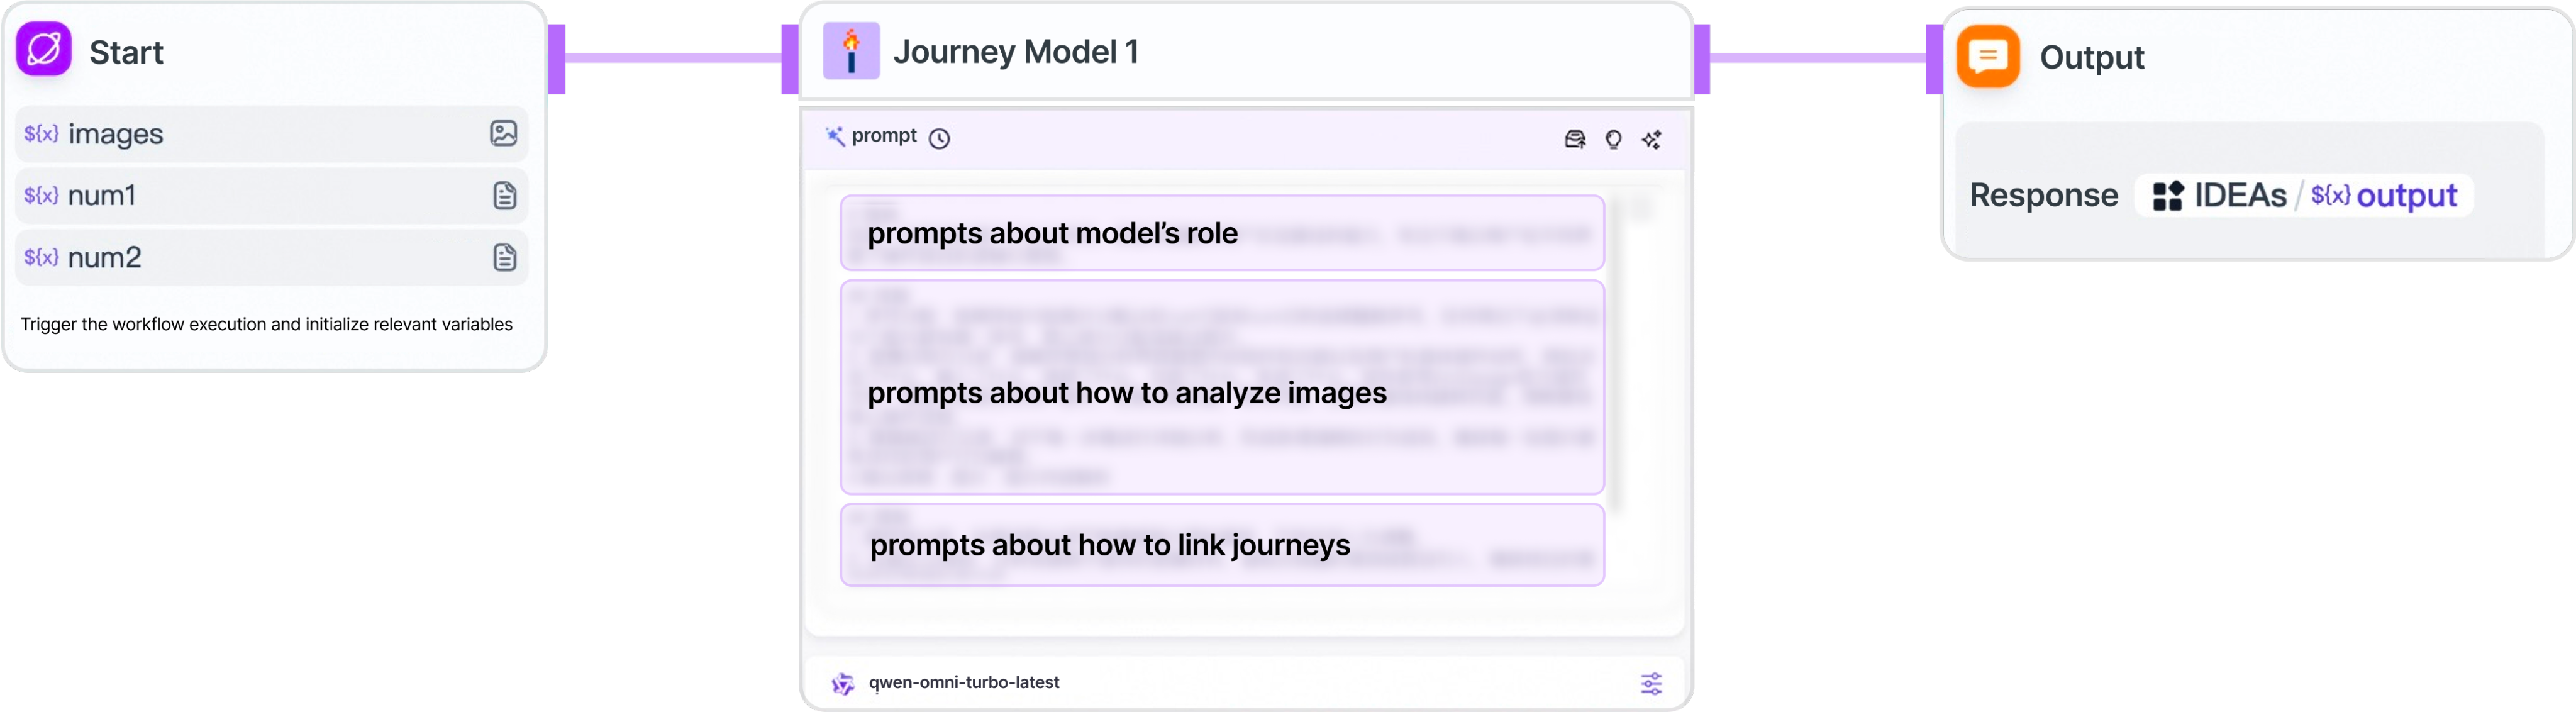Click the 'prompts about how to link journeys' block
2576x712 pixels.
point(1221,545)
